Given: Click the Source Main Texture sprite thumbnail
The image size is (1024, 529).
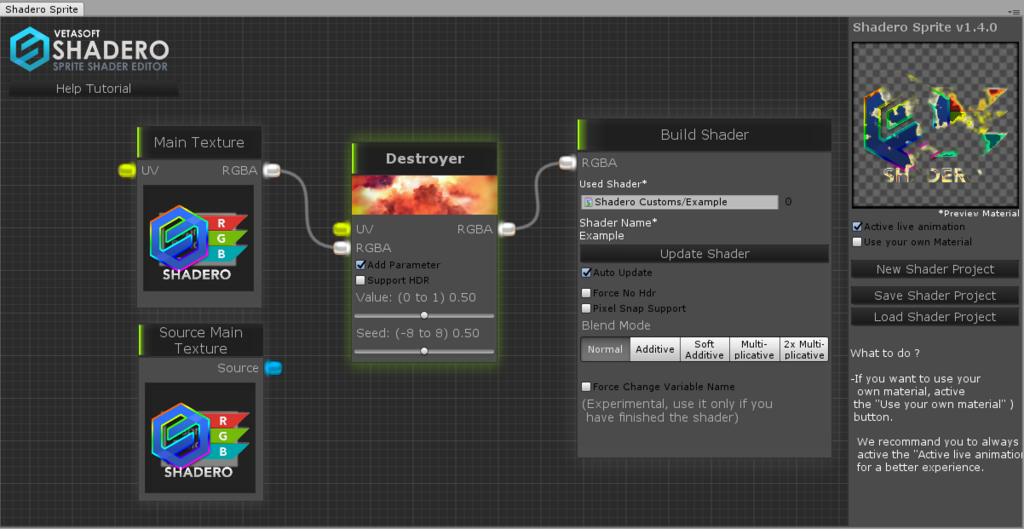Looking at the screenshot, I should [x=200, y=438].
